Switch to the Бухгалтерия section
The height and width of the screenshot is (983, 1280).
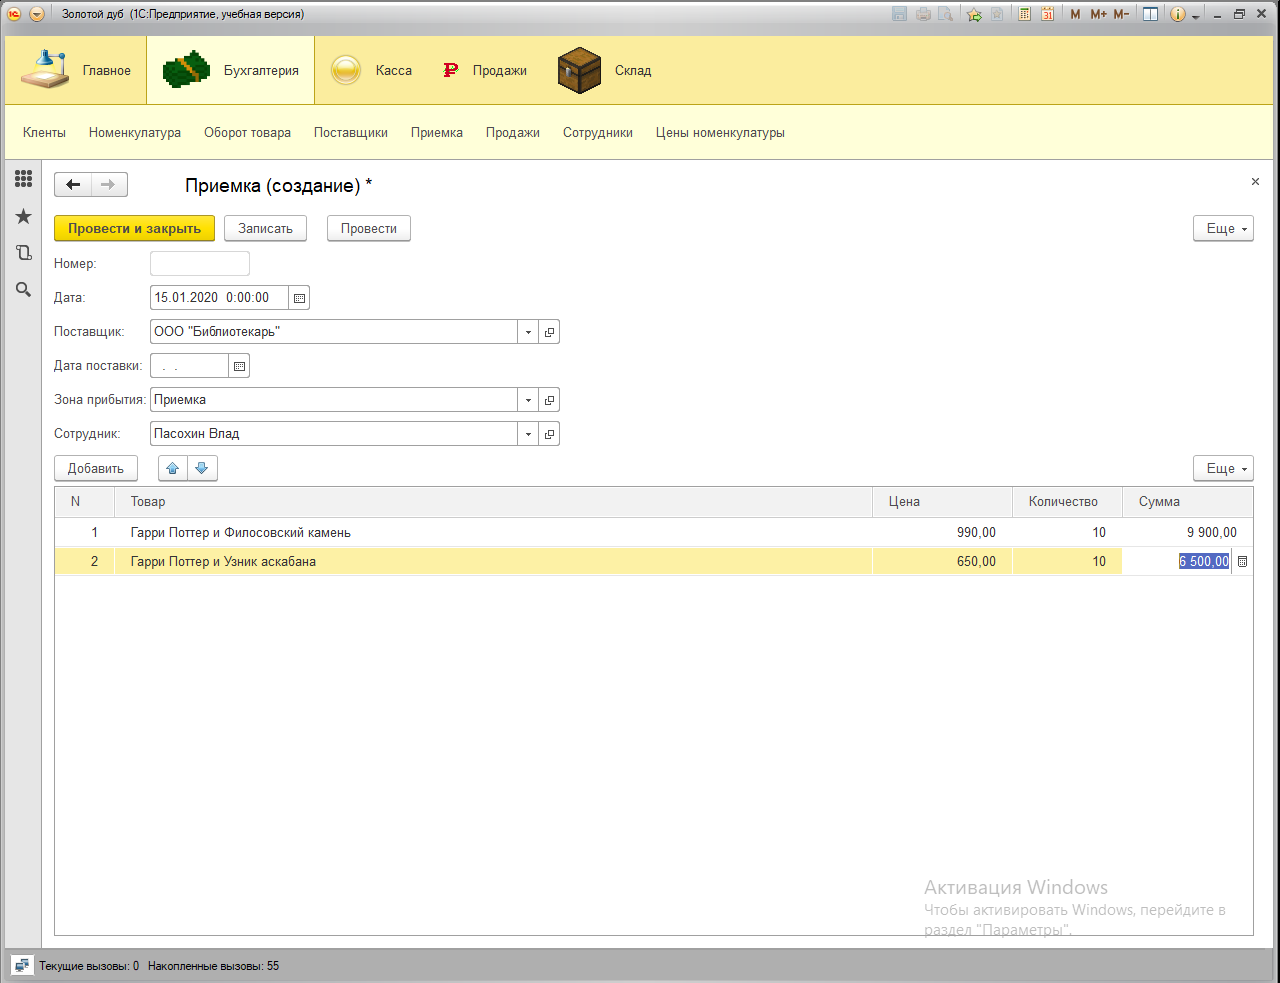(230, 70)
